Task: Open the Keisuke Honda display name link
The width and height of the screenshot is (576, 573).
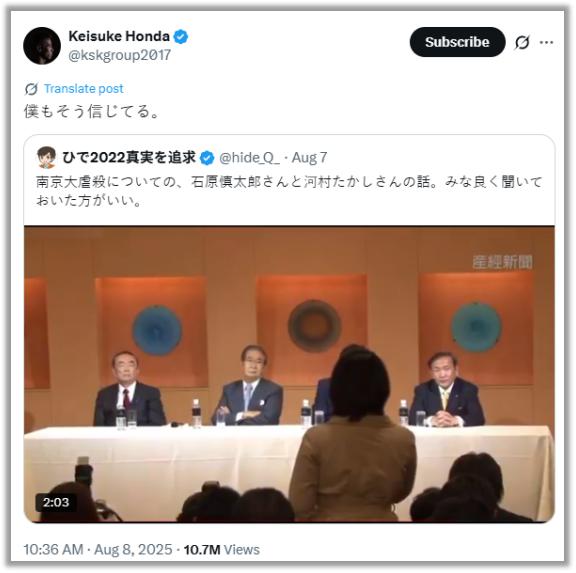Action: [x=119, y=36]
